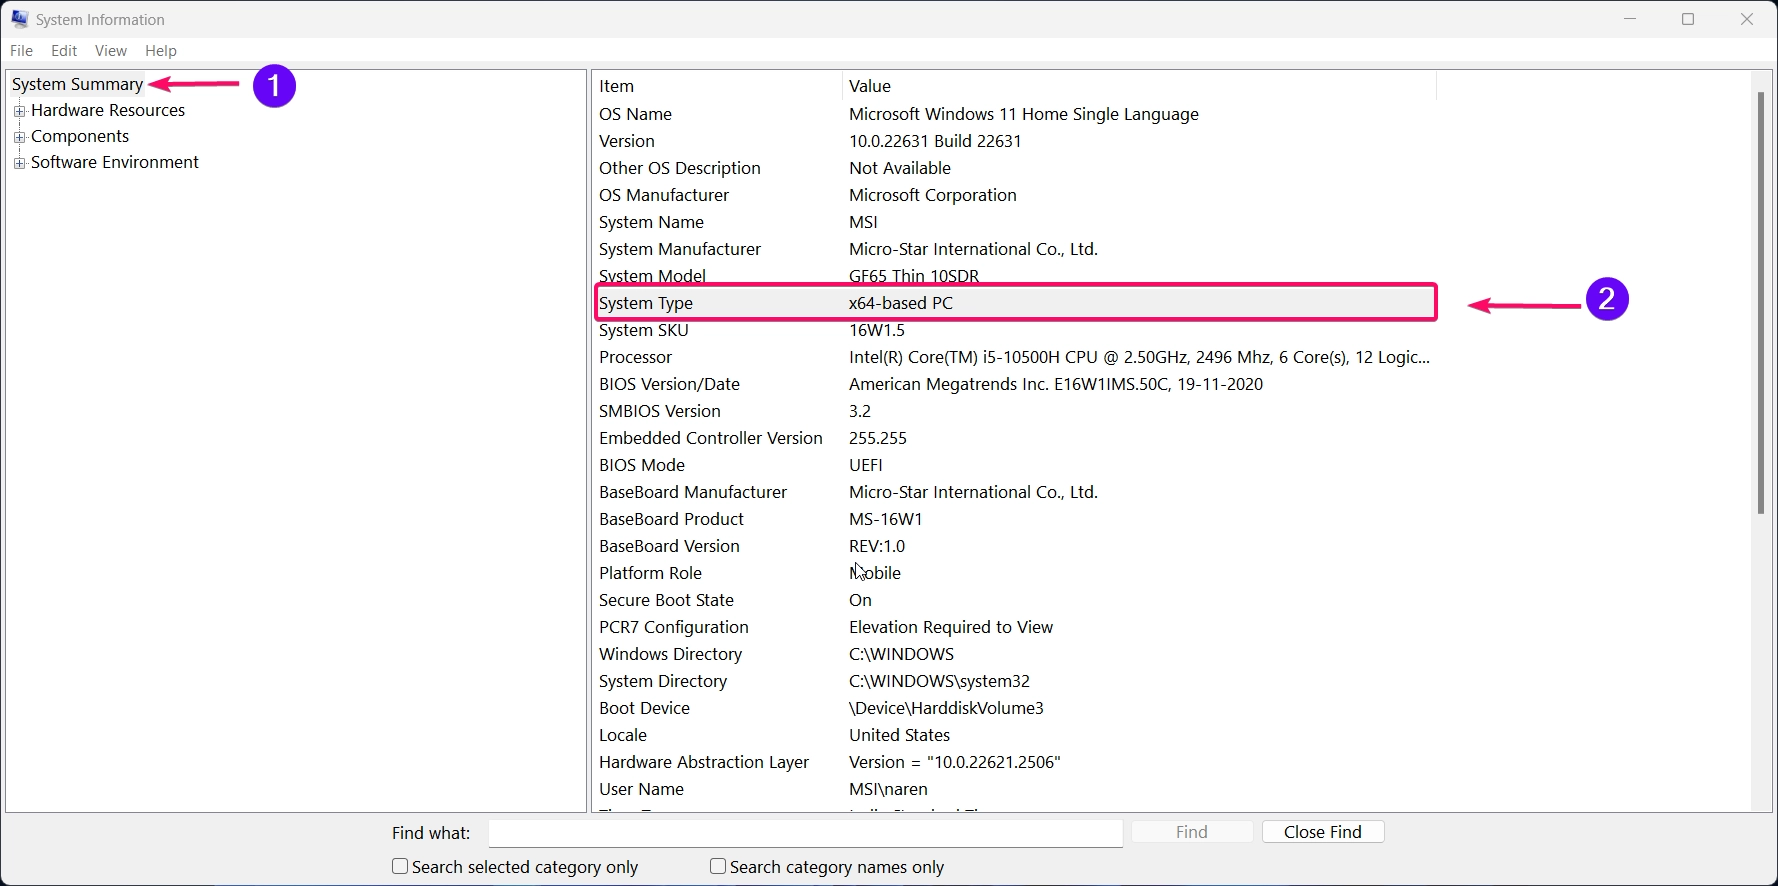Viewport: 1778px width, 886px height.
Task: Select the Windows Directory row
Action: click(x=1015, y=654)
